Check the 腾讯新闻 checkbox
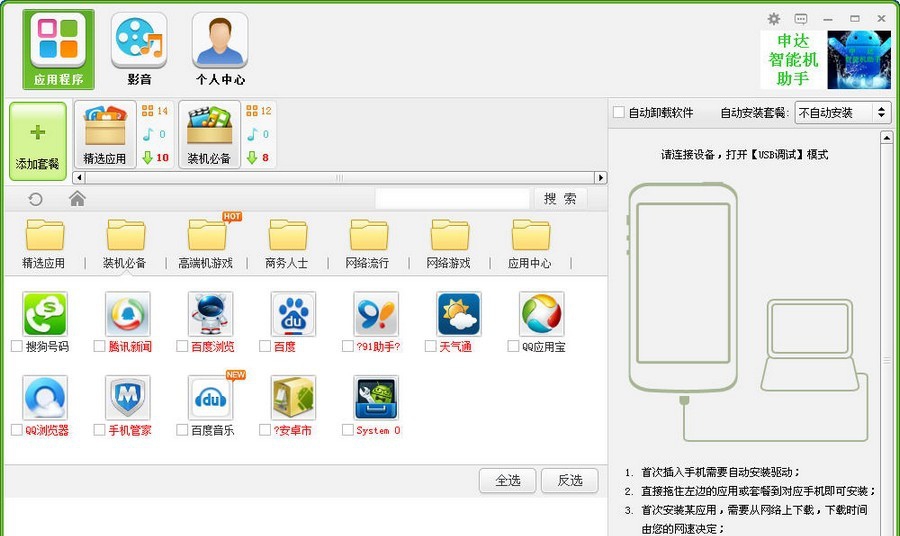Image resolution: width=900 pixels, height=536 pixels. point(99,346)
